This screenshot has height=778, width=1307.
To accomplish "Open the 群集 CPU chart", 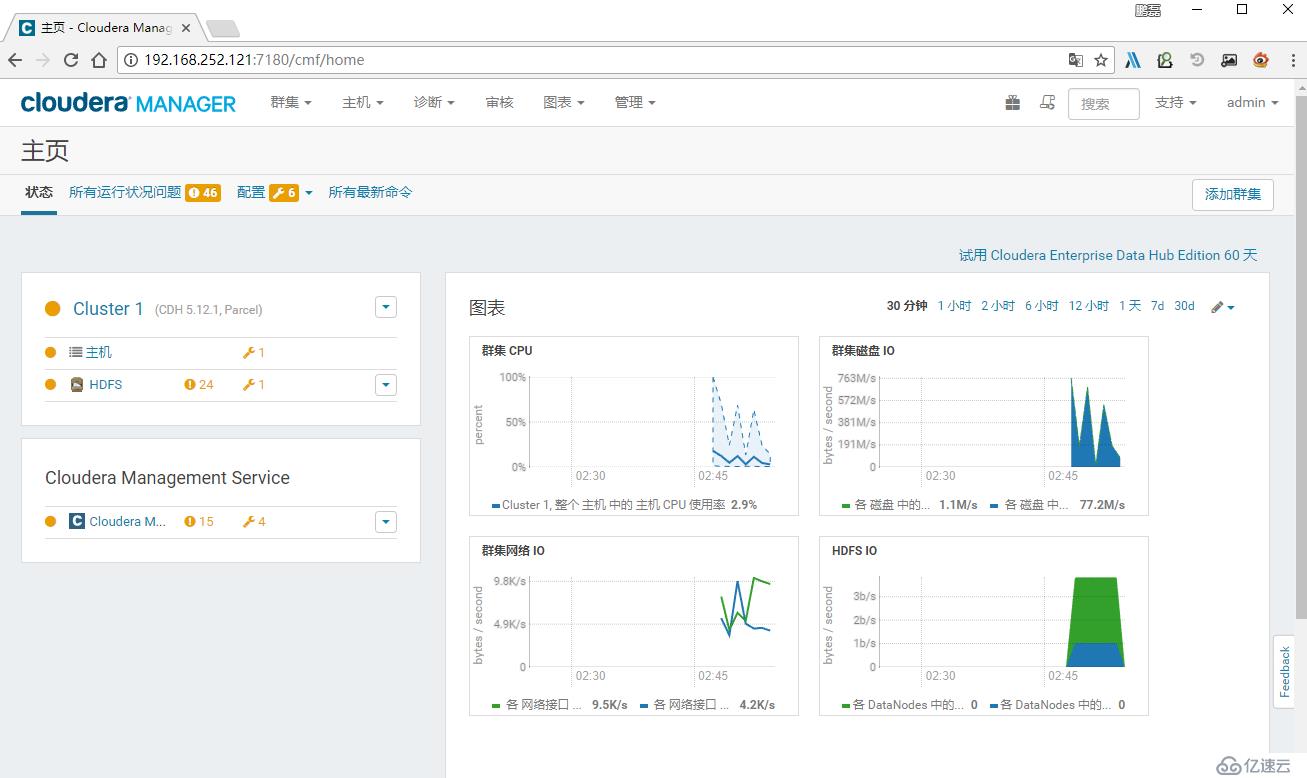I will [634, 426].
